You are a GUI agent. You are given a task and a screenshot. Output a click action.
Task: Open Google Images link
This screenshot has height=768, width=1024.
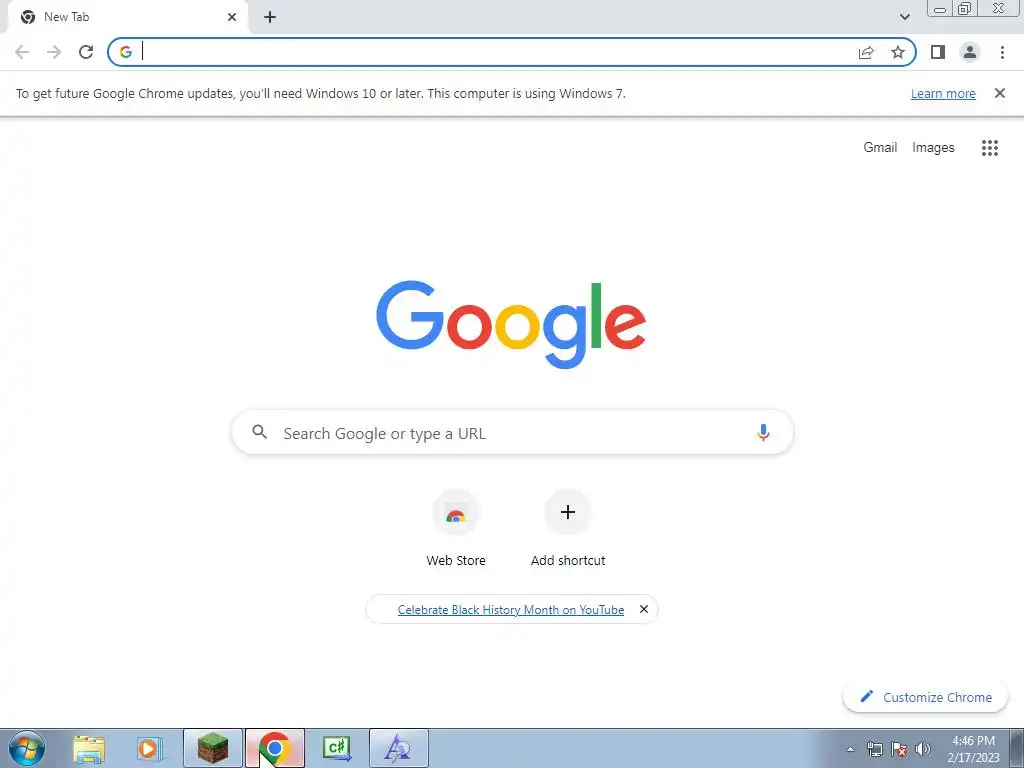(933, 148)
